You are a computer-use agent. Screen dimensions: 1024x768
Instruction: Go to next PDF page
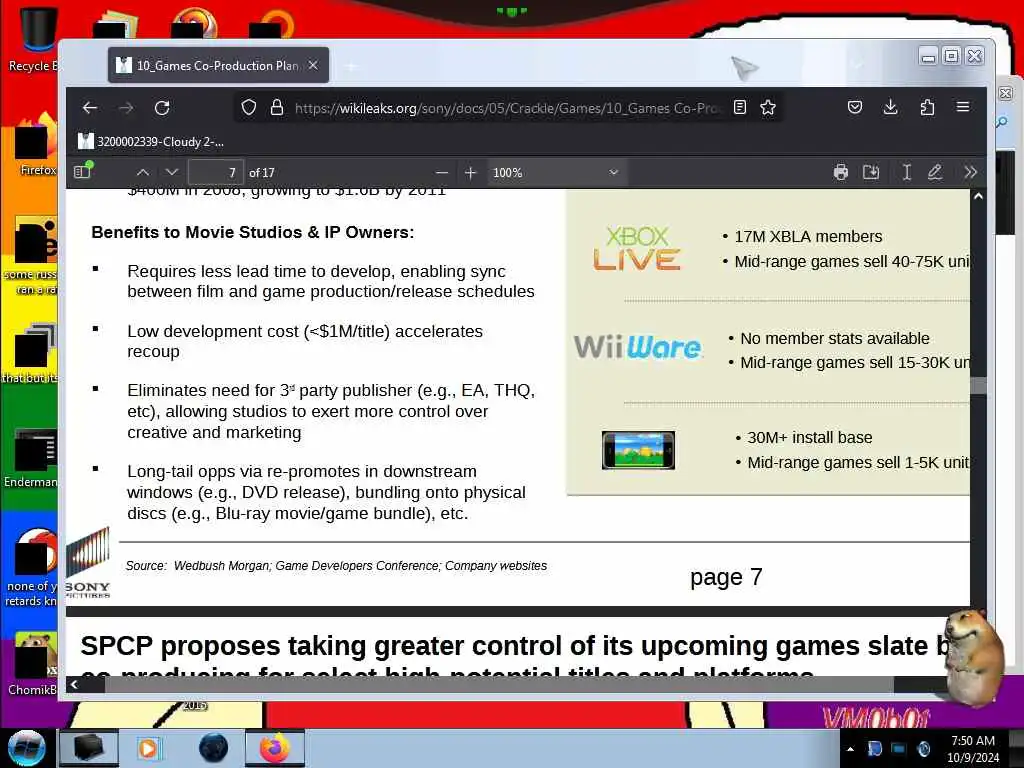172,172
